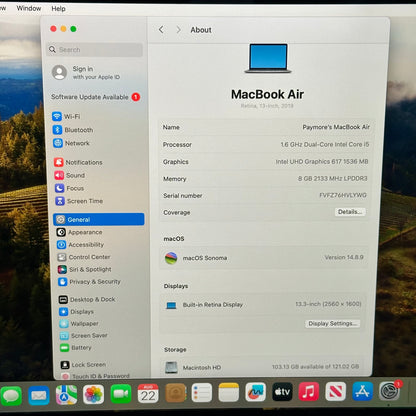Open Wallpaper settings
This screenshot has height=416, width=416.
click(x=79, y=323)
